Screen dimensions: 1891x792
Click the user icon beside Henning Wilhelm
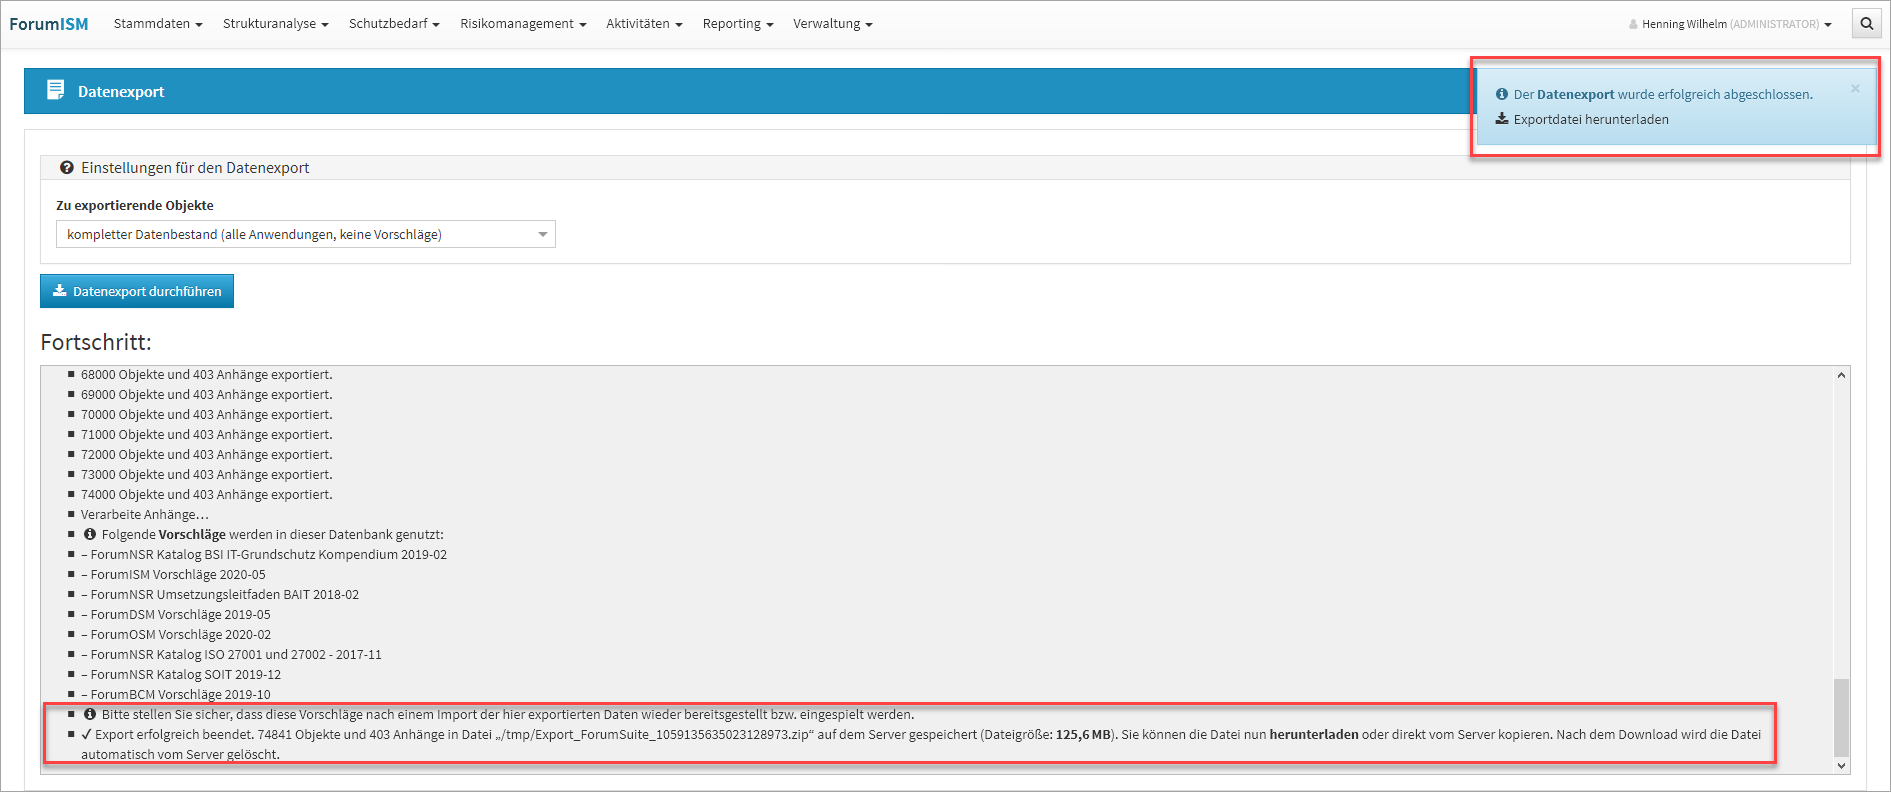1633,24
